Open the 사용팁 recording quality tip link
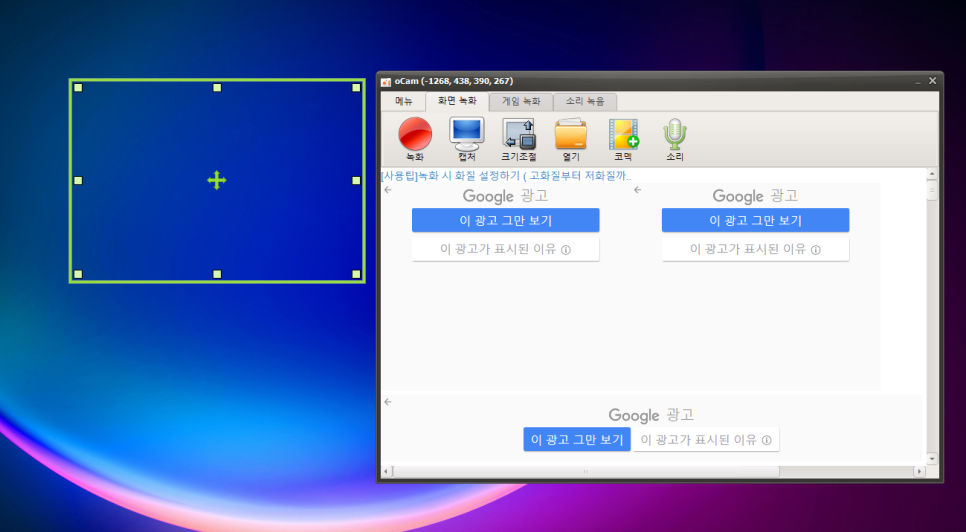 coord(506,175)
